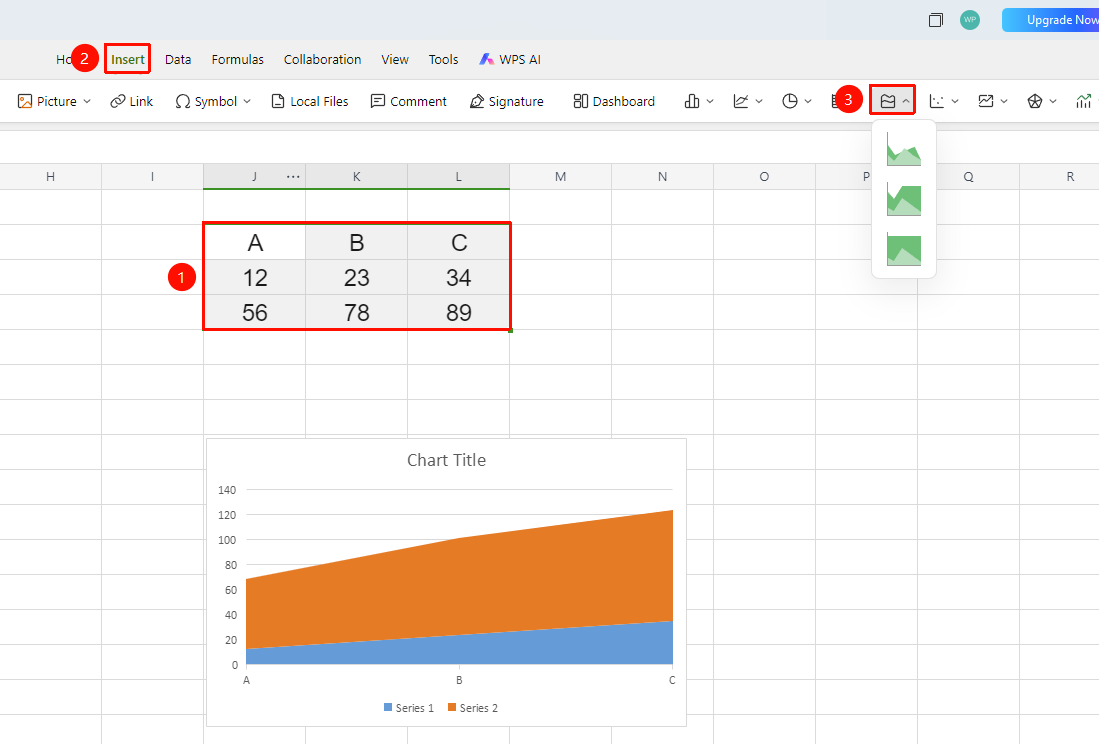Open the Collaboration tab
1099x744 pixels.
(322, 60)
